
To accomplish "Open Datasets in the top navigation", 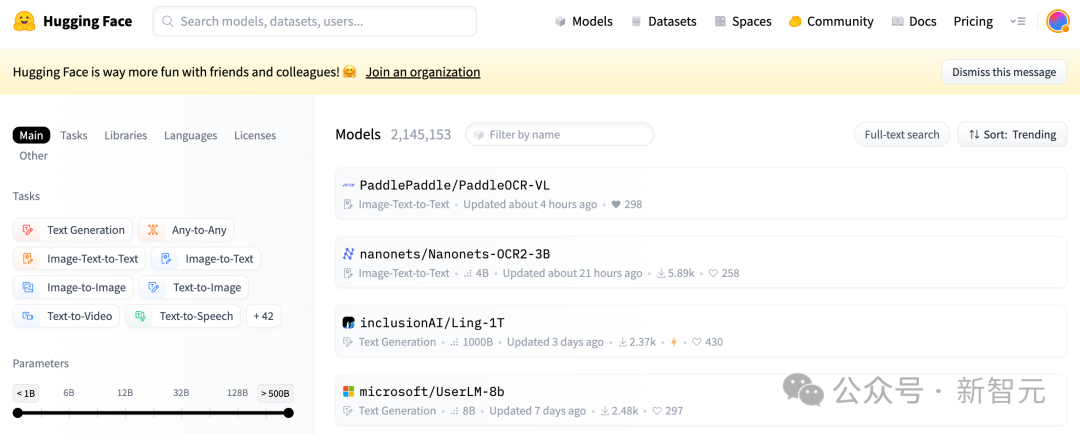I will pos(663,21).
